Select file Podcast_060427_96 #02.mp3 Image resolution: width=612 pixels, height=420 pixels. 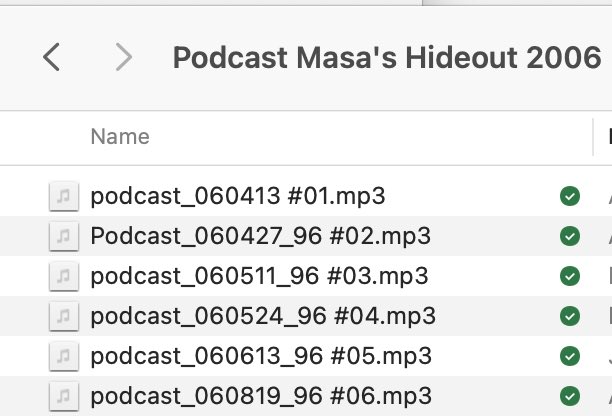tap(261, 236)
